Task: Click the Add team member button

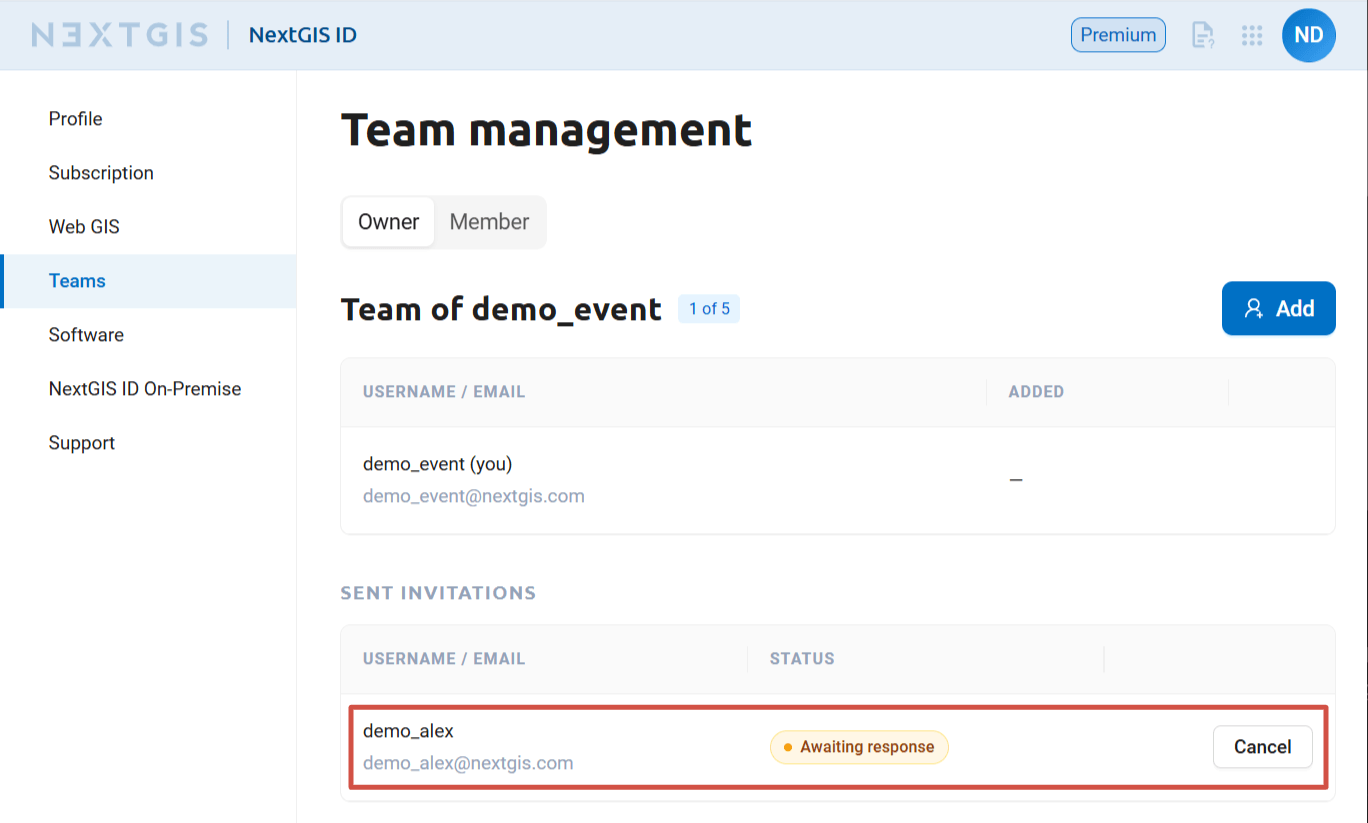Action: click(1278, 308)
